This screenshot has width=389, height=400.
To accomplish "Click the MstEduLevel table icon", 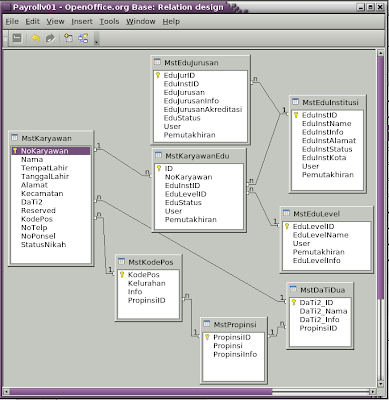I will pyautogui.click(x=286, y=213).
